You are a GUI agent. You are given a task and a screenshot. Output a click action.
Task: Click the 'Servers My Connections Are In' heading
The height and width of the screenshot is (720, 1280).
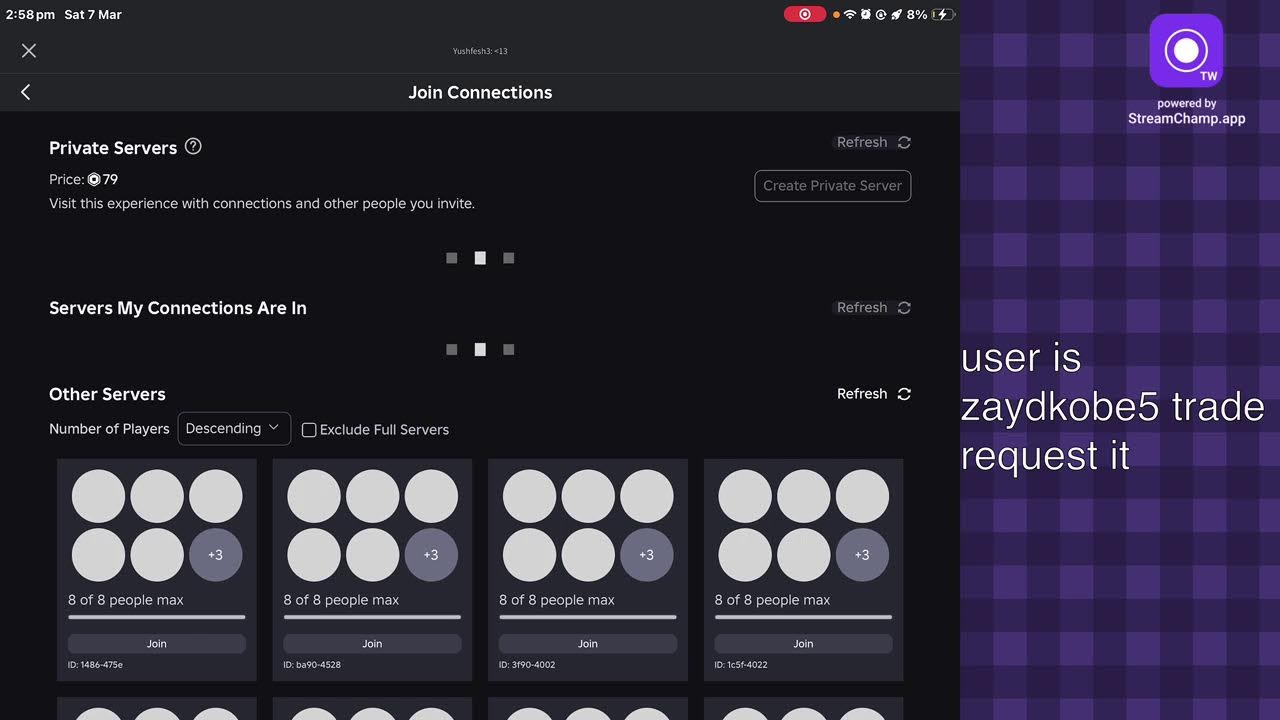tap(178, 308)
